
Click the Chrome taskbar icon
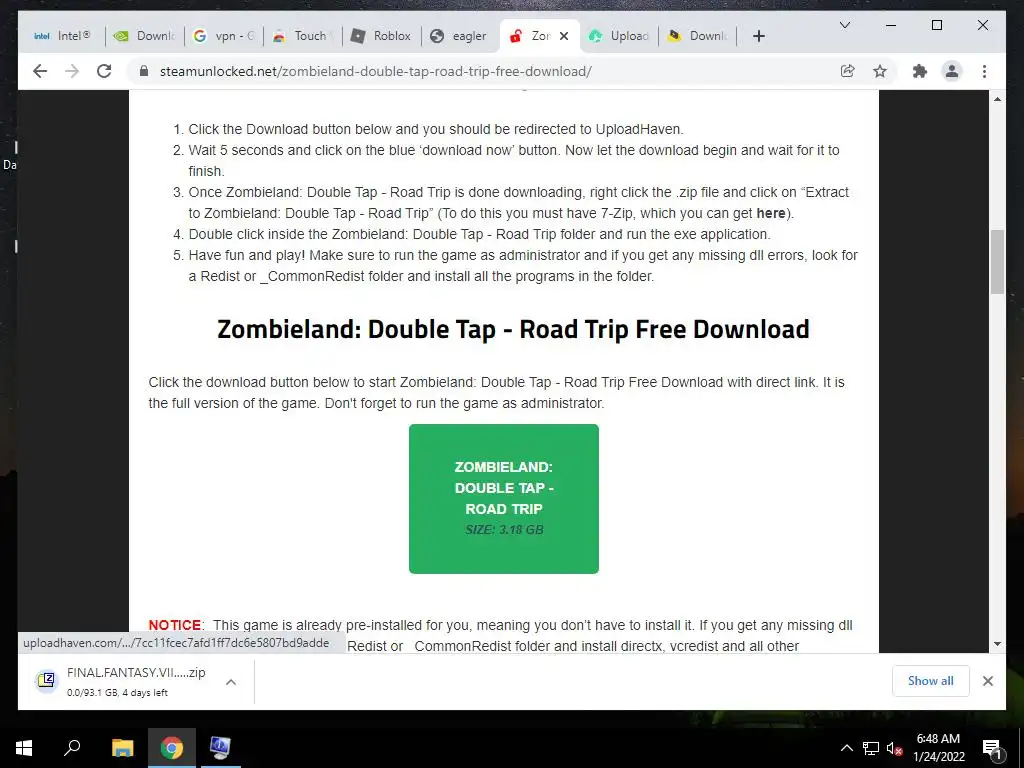(x=172, y=748)
